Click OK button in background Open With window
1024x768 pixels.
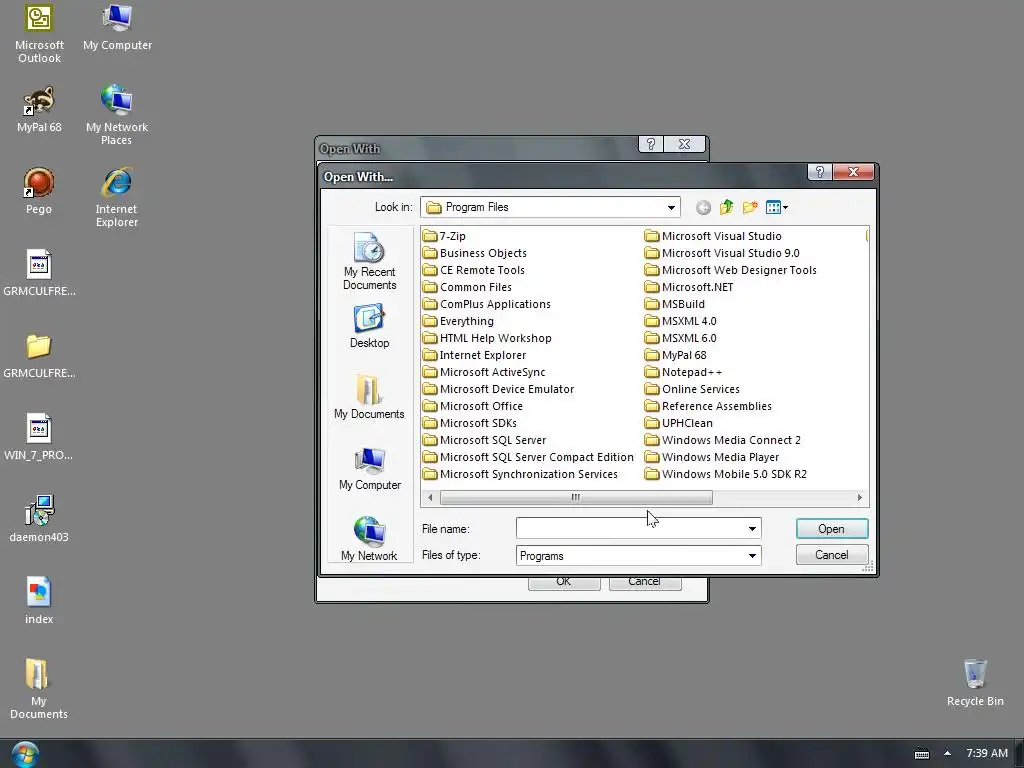coord(564,583)
